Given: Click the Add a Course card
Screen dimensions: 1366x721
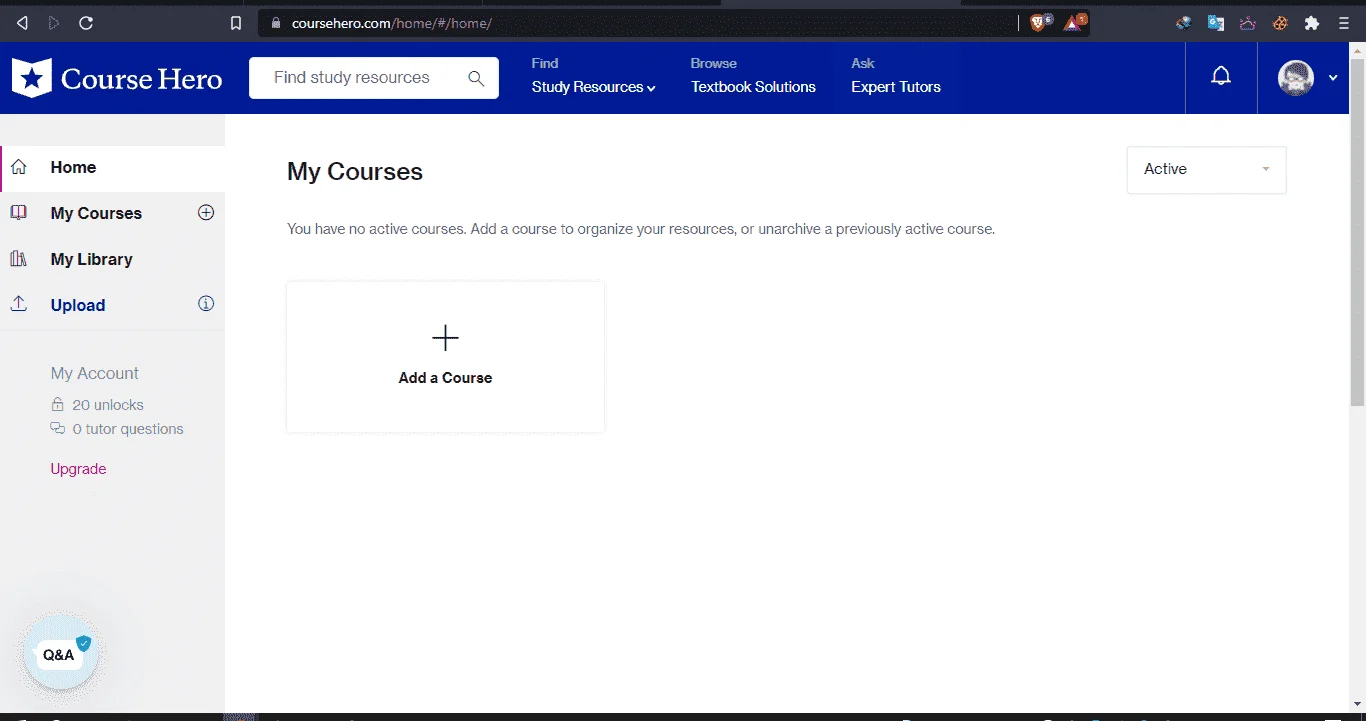Looking at the screenshot, I should click(446, 357).
